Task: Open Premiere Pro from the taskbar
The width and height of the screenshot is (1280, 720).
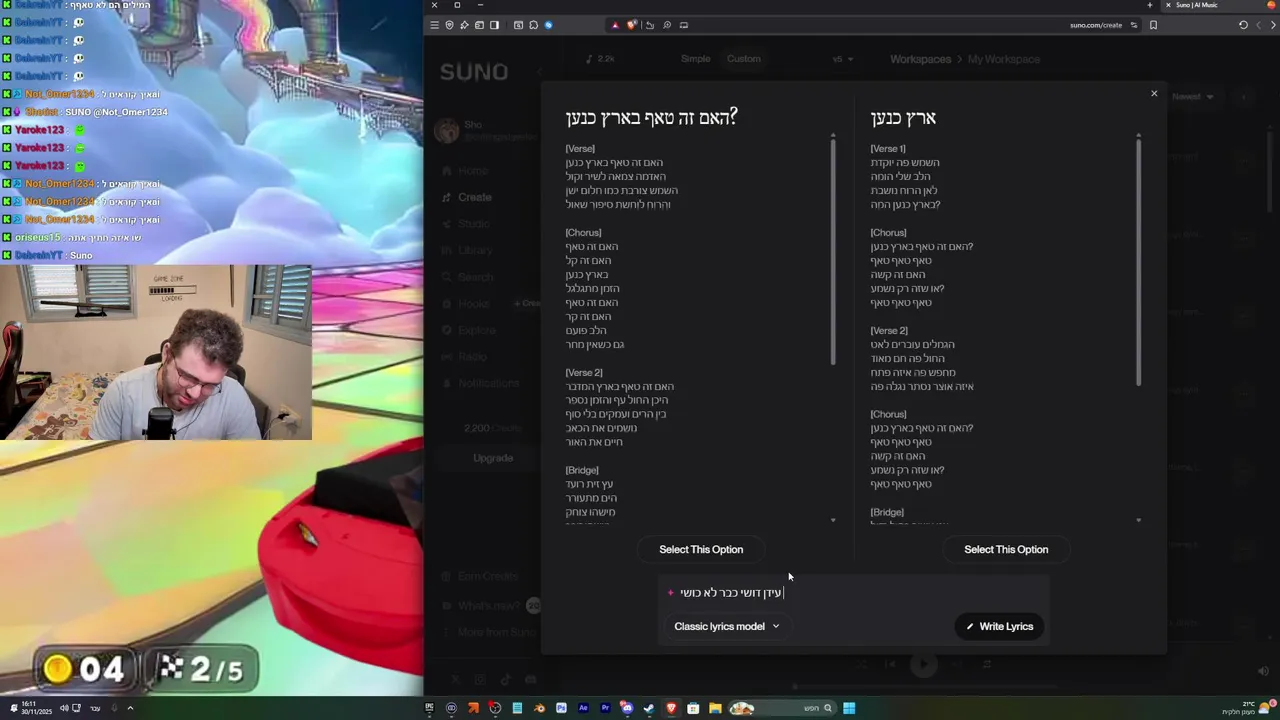Action: pos(605,708)
